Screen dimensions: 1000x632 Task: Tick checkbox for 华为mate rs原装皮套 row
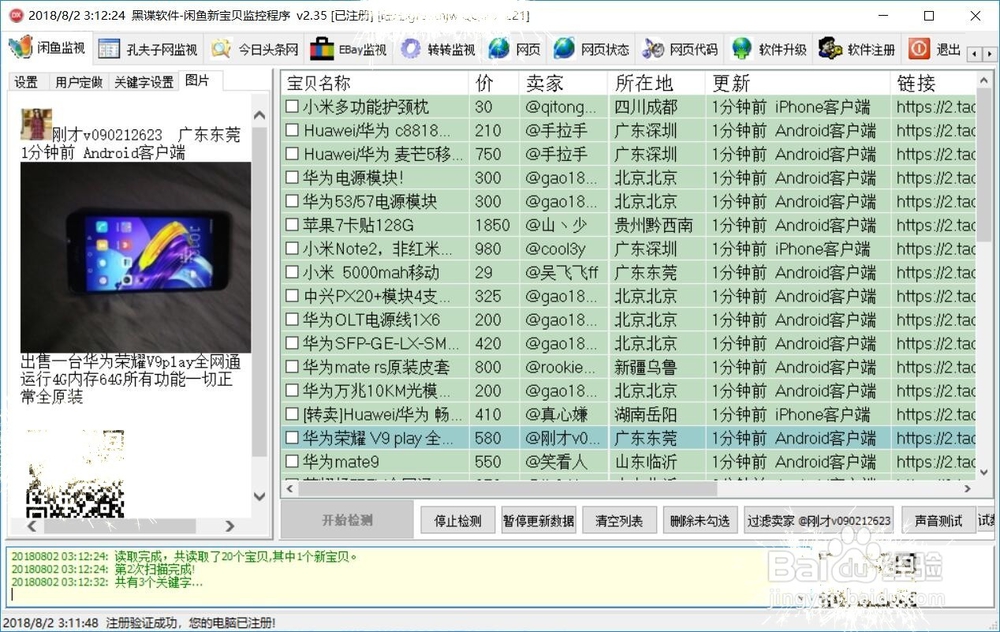coord(292,366)
